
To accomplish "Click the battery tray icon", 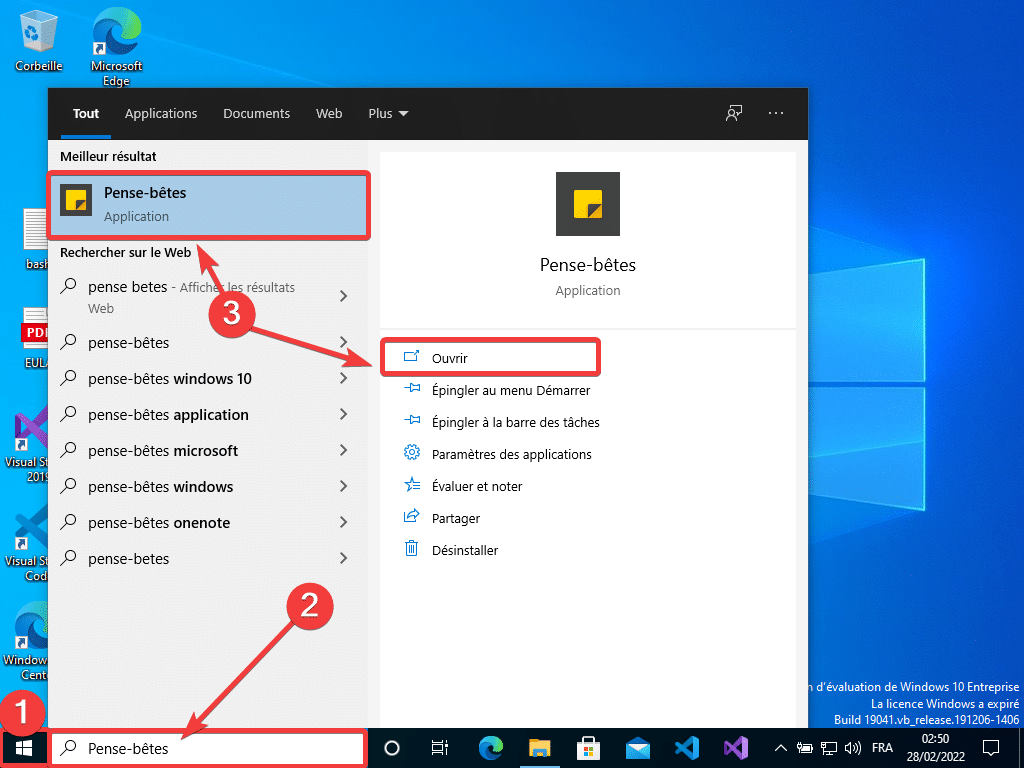I will click(805, 748).
